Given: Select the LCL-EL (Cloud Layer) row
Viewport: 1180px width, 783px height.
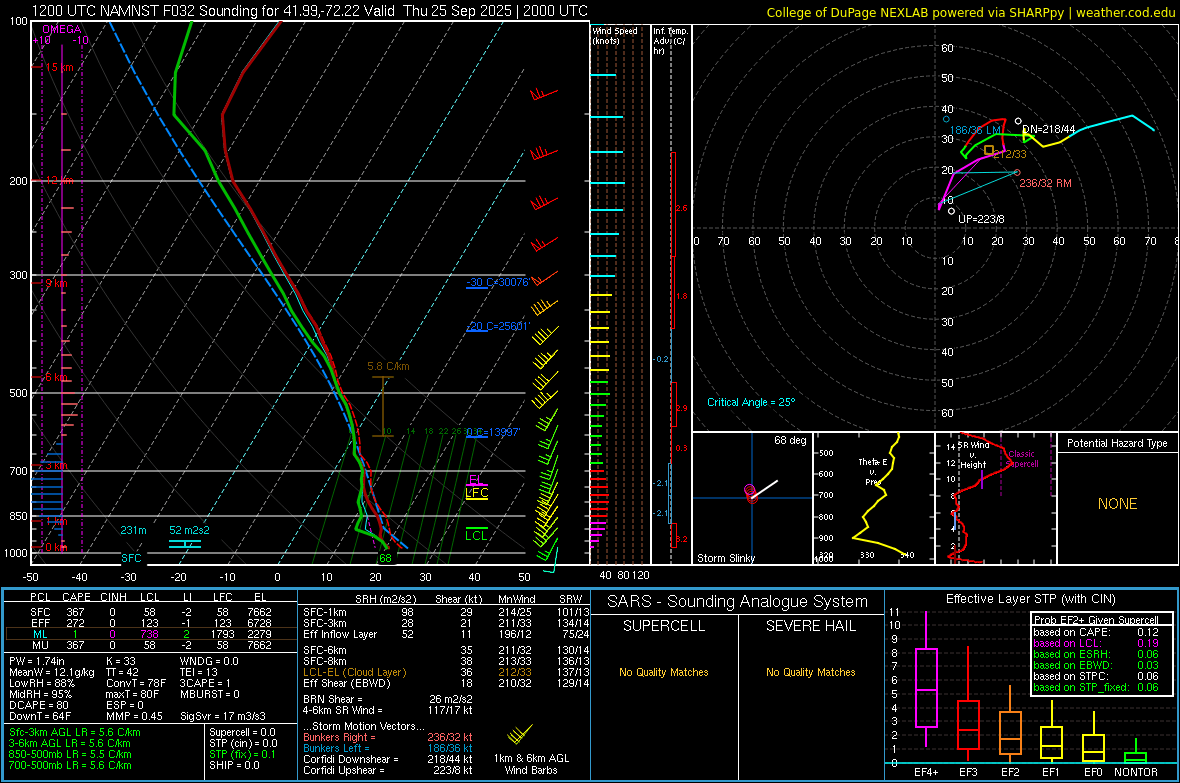Looking at the screenshot, I should pyautogui.click(x=446, y=672).
